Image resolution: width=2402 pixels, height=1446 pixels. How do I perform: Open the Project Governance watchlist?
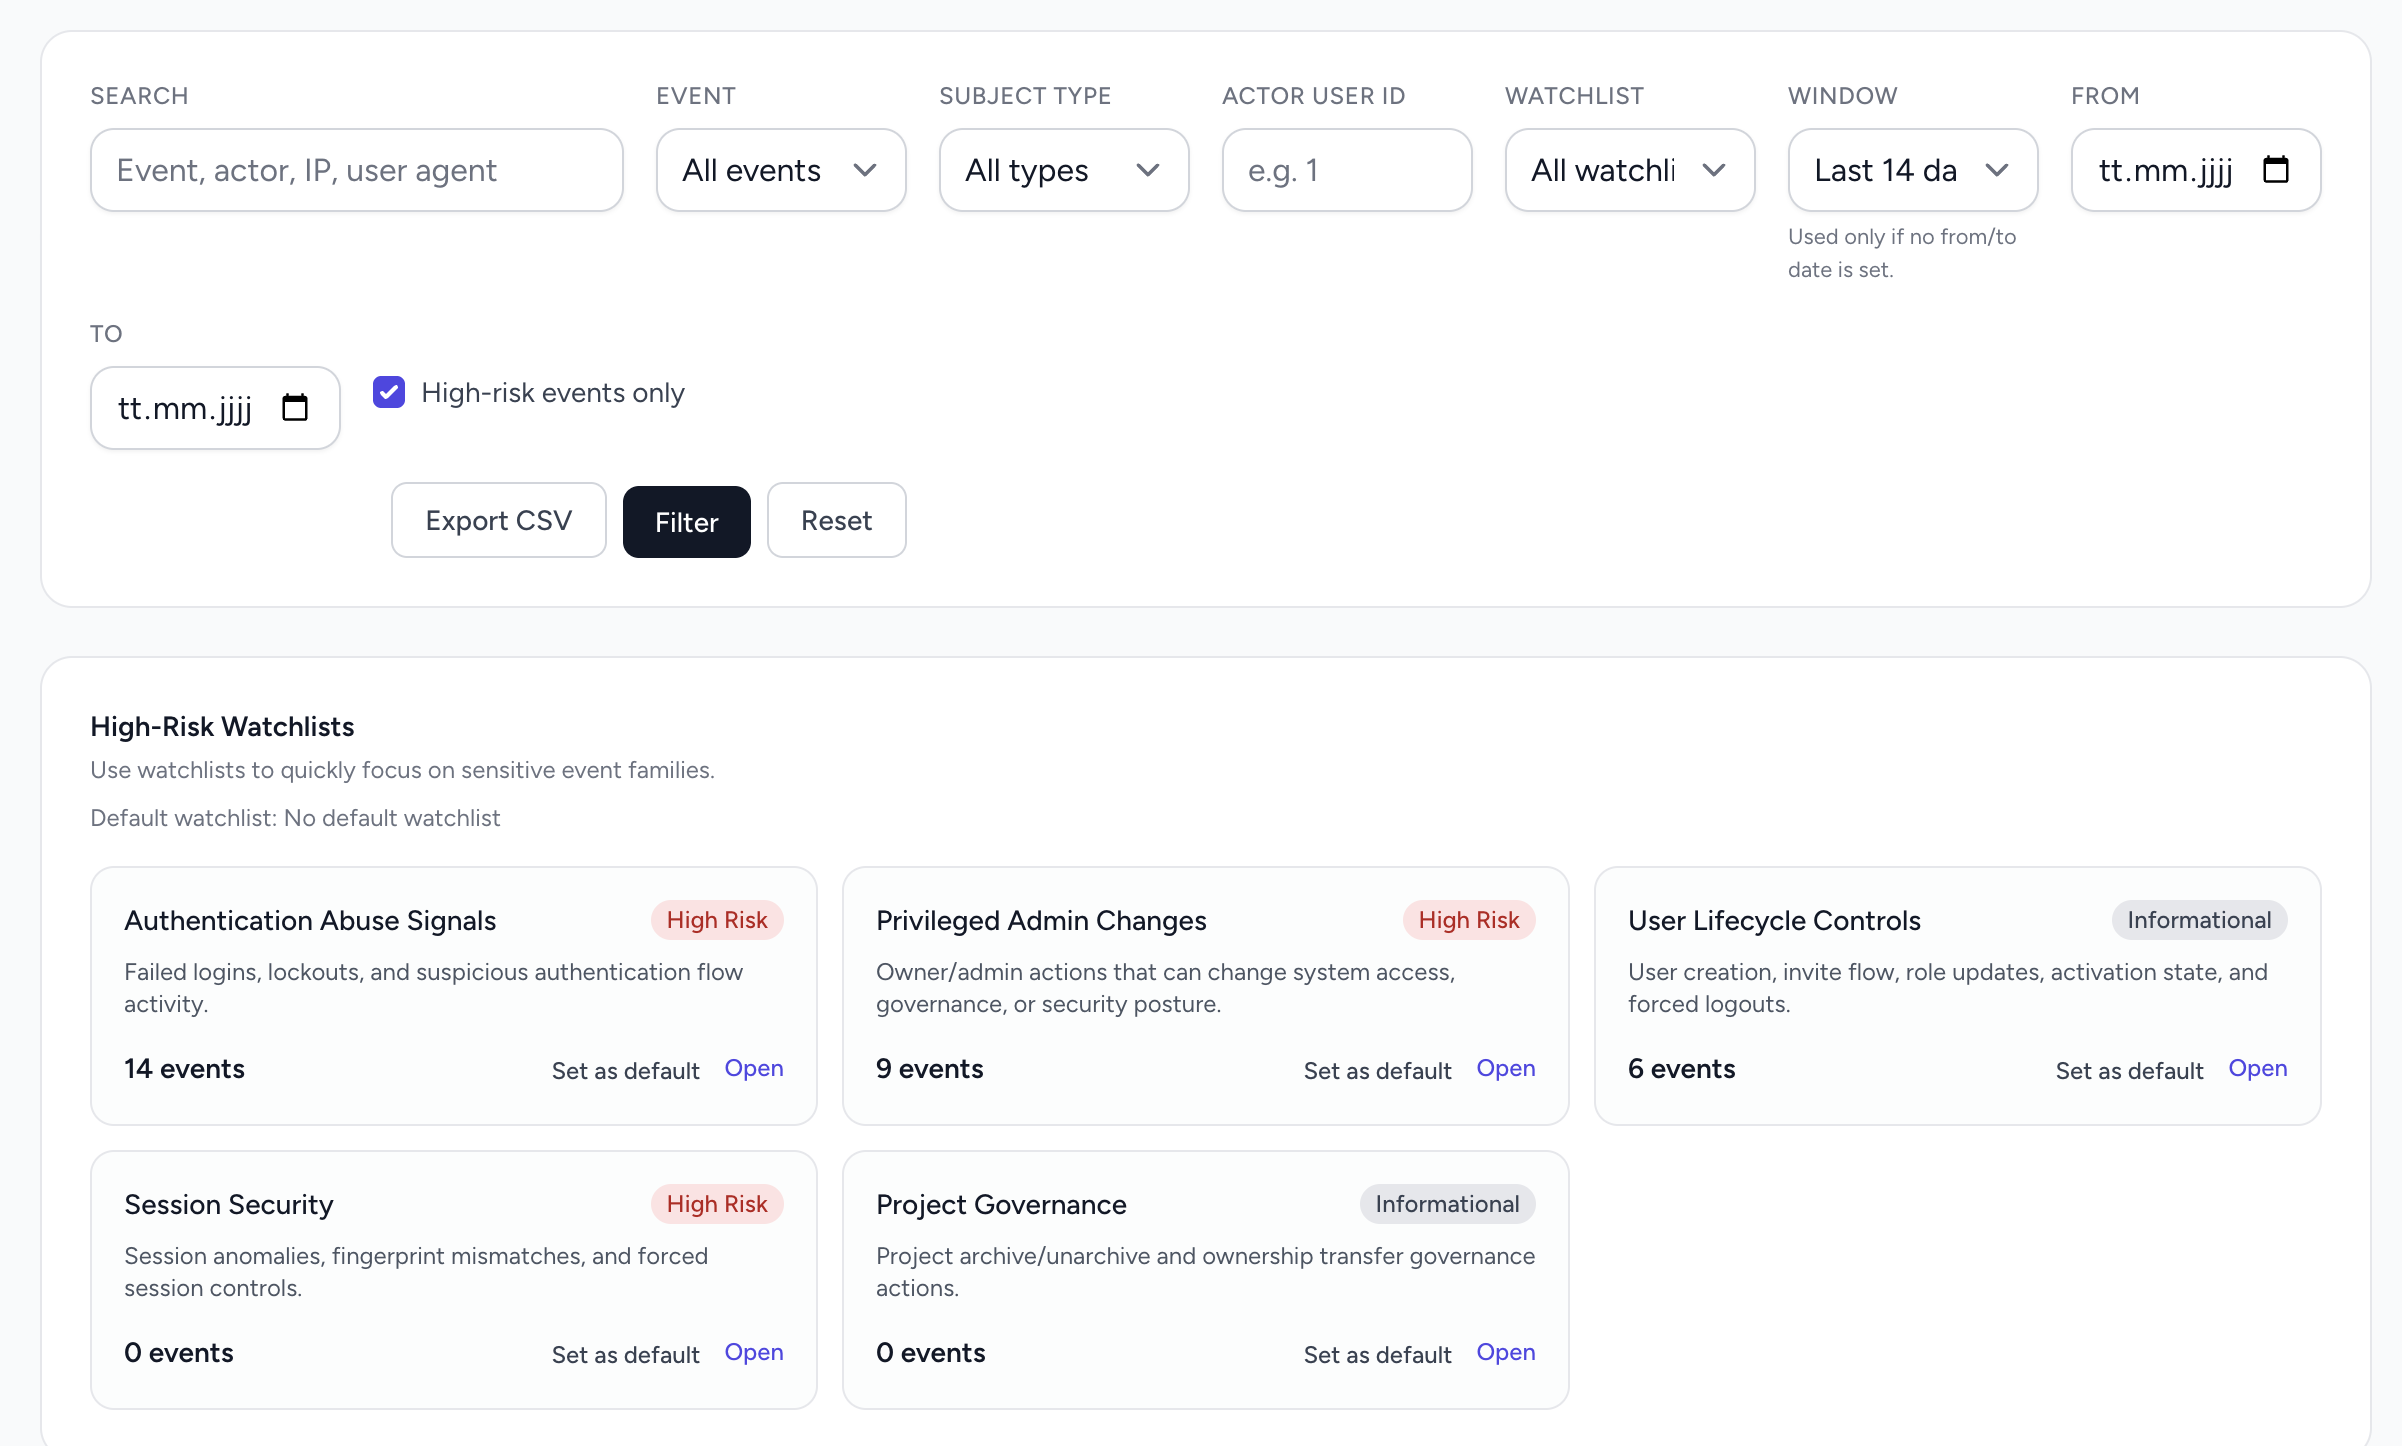pos(1506,1352)
